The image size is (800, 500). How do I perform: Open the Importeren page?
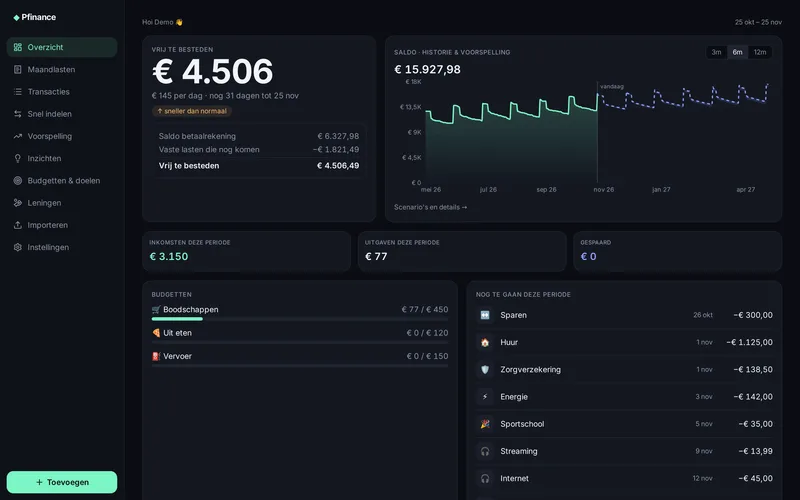coord(62,225)
